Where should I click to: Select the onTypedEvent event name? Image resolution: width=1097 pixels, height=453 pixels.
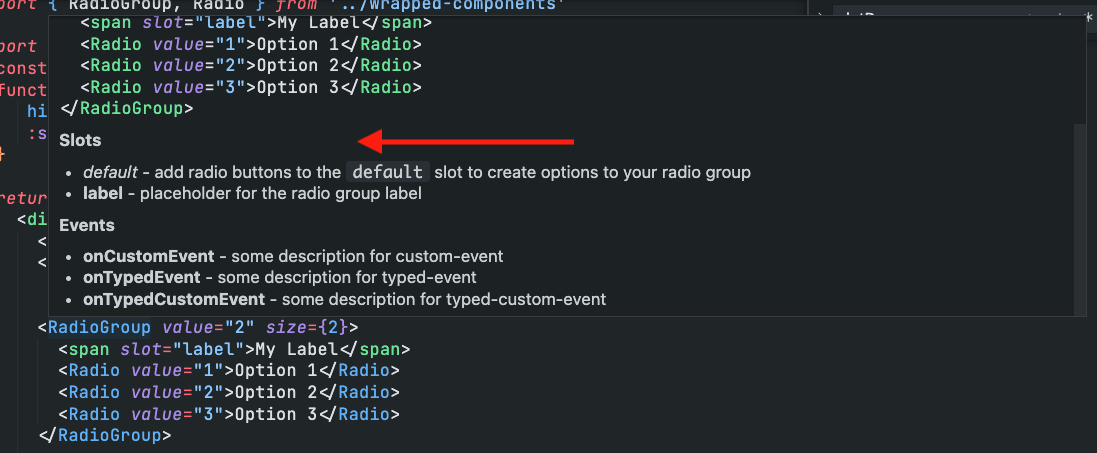pos(141,277)
